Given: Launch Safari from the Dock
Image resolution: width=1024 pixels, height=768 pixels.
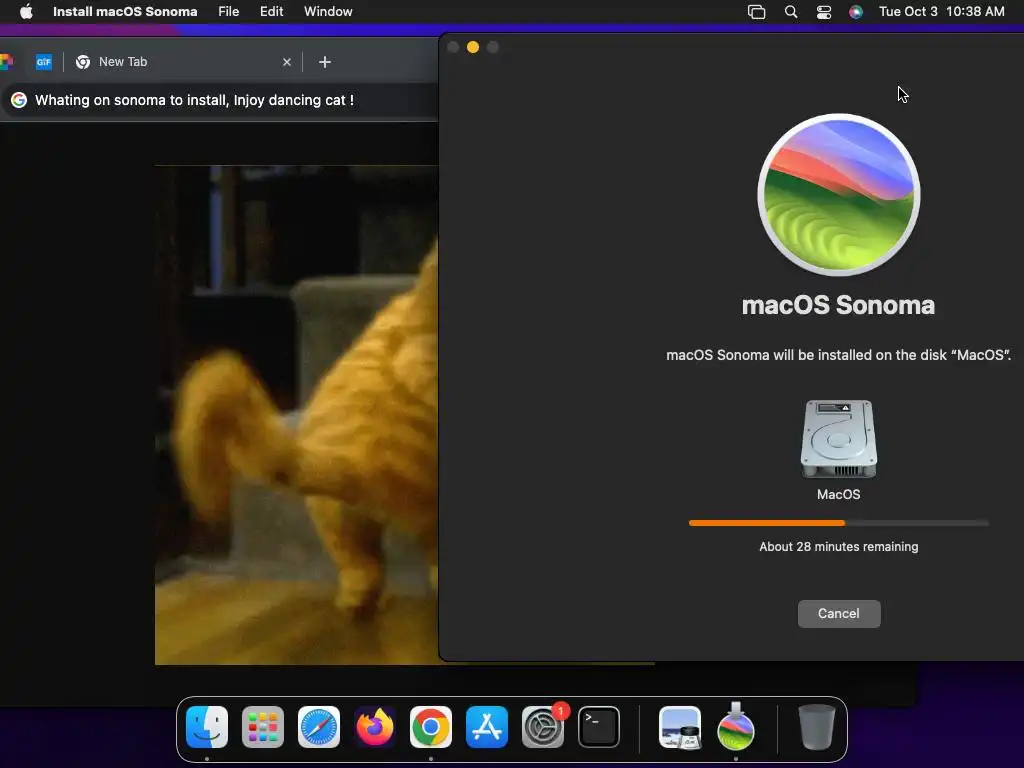Looking at the screenshot, I should click(x=319, y=727).
